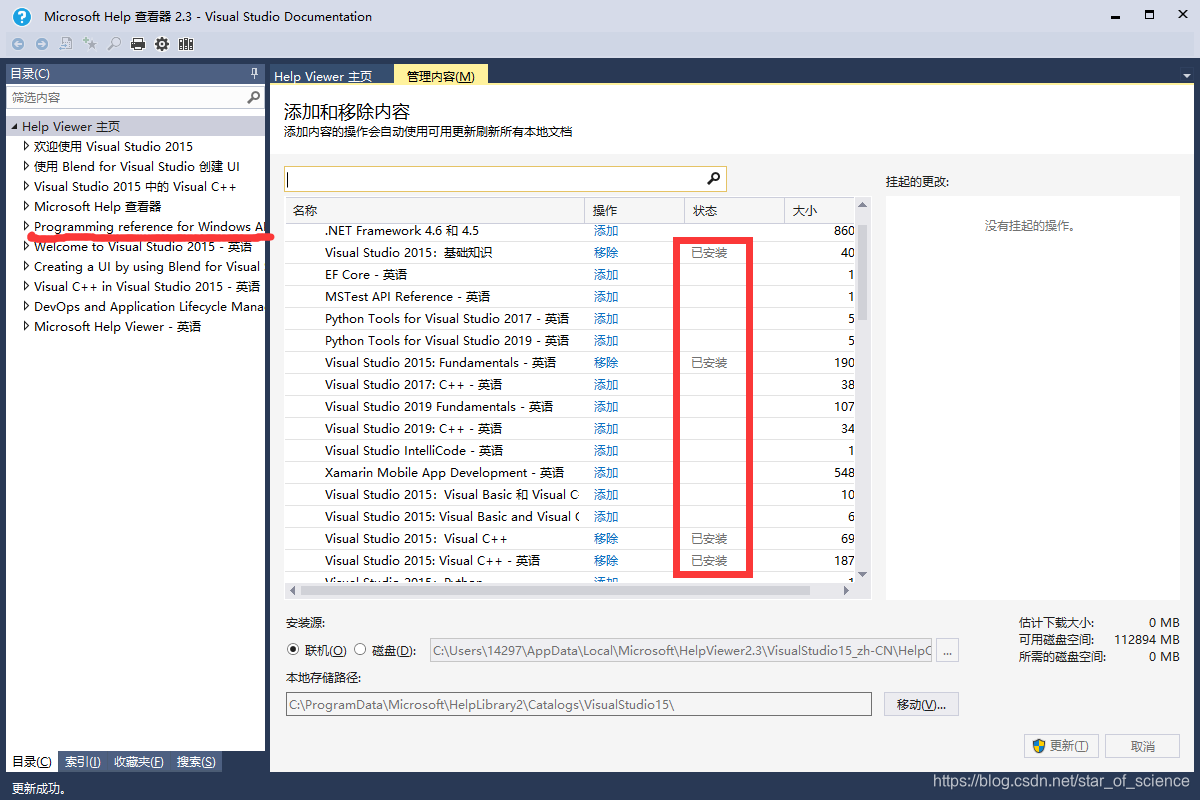Click the 移动(V)... button
Screen dimensions: 1200x800
click(921, 704)
